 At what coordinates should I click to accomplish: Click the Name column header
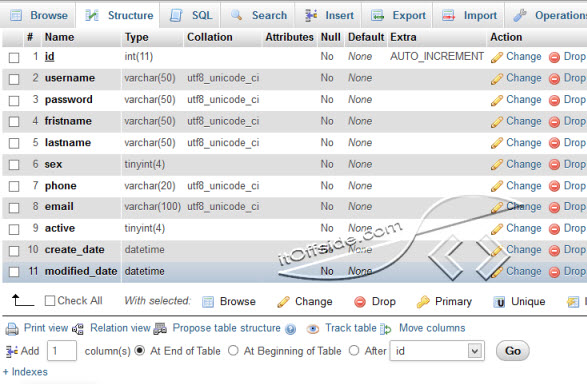point(60,37)
